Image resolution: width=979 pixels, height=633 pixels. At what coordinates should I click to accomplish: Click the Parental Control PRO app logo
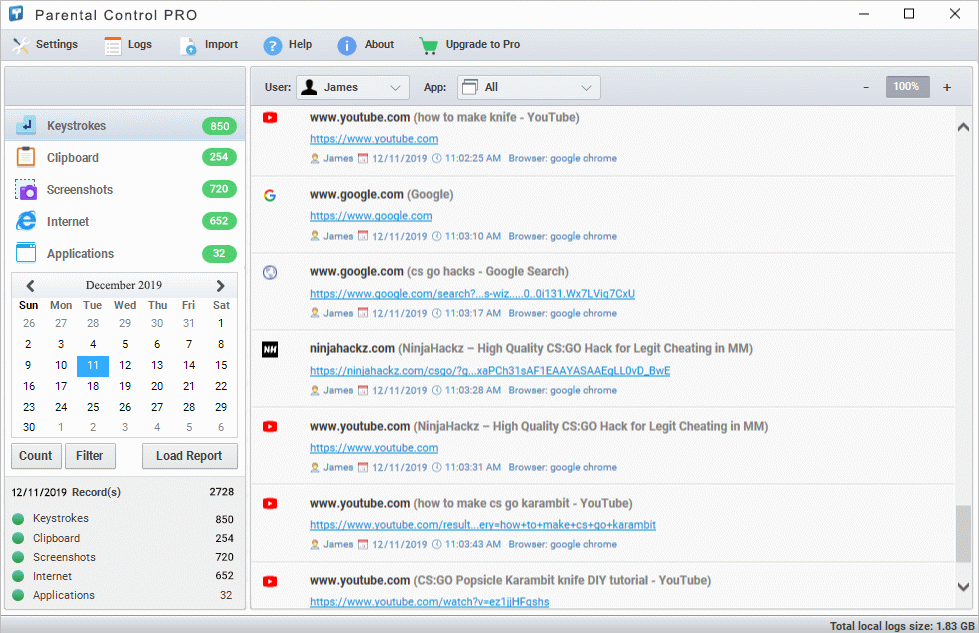click(x=16, y=13)
